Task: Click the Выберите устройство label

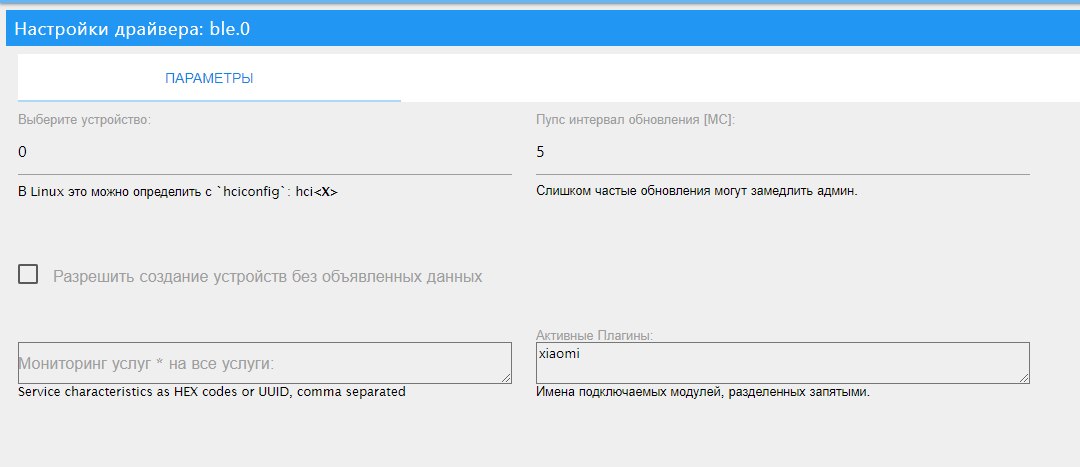Action: coord(84,119)
